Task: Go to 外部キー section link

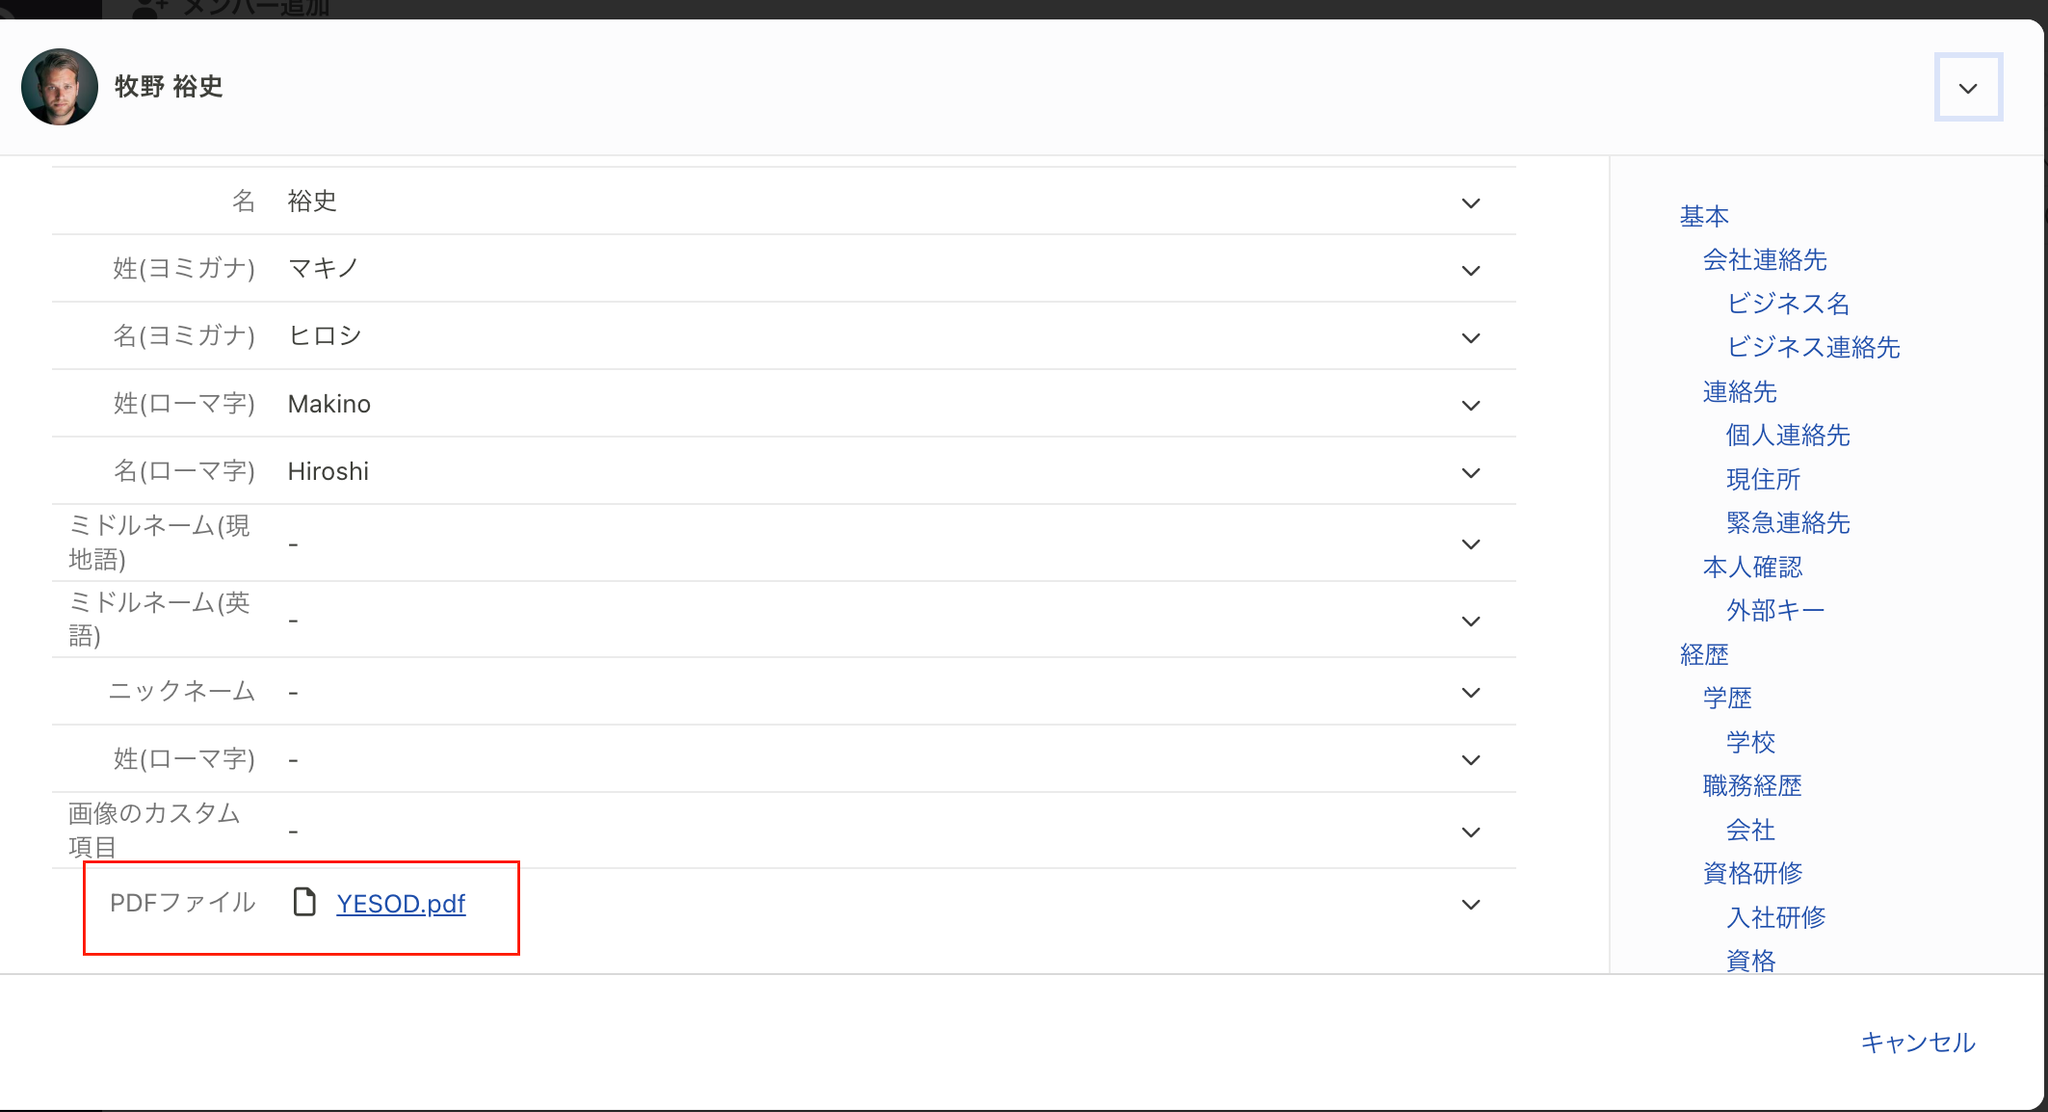Action: point(1775,610)
